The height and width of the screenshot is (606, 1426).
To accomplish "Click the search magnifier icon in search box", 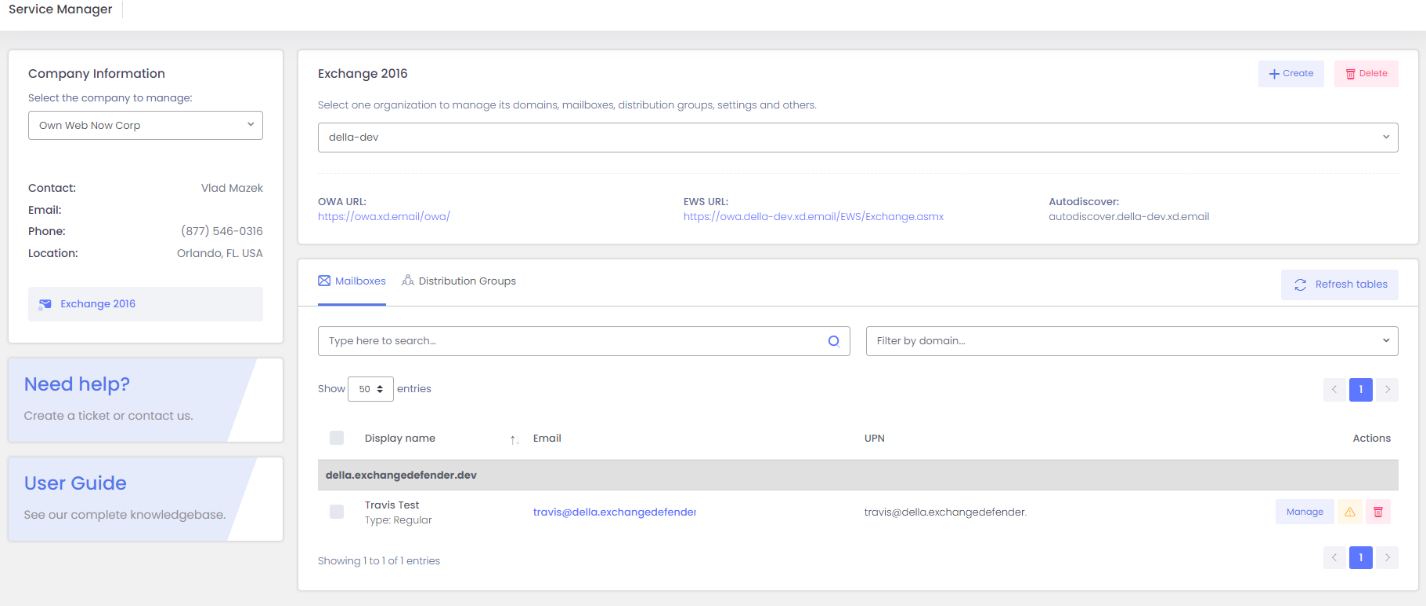I will [x=833, y=341].
